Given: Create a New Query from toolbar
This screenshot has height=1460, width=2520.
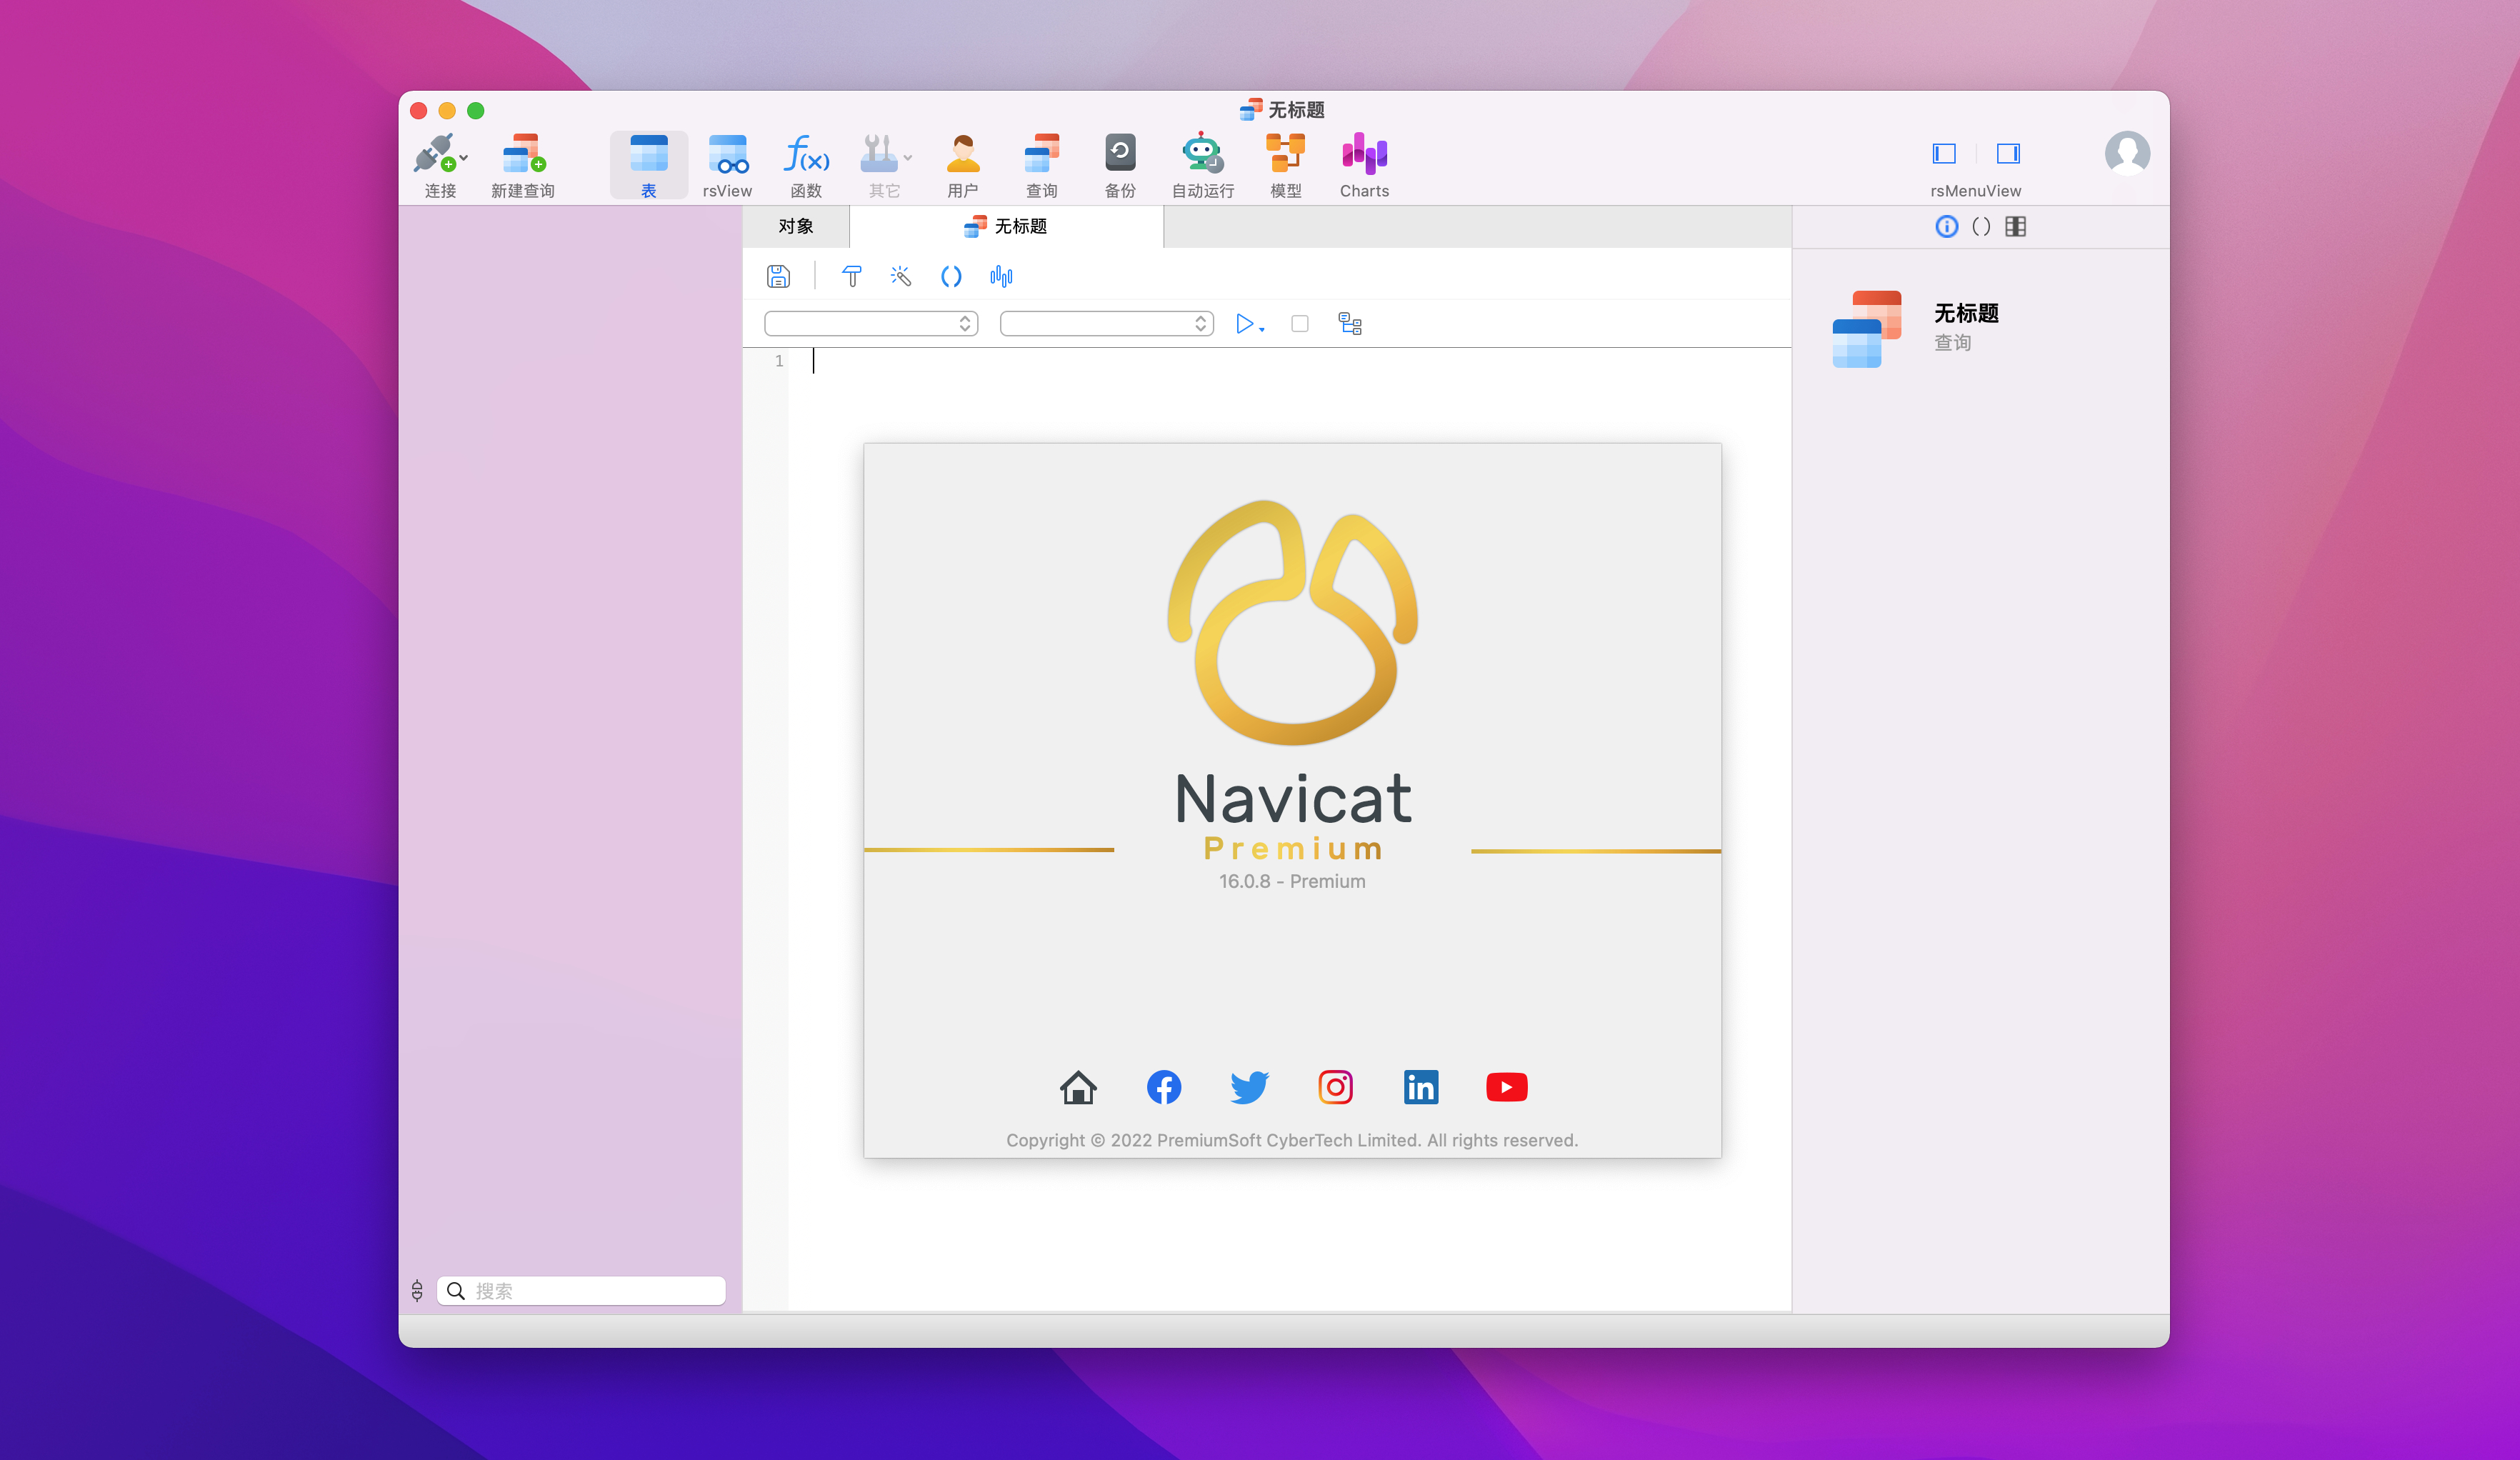Looking at the screenshot, I should [522, 155].
